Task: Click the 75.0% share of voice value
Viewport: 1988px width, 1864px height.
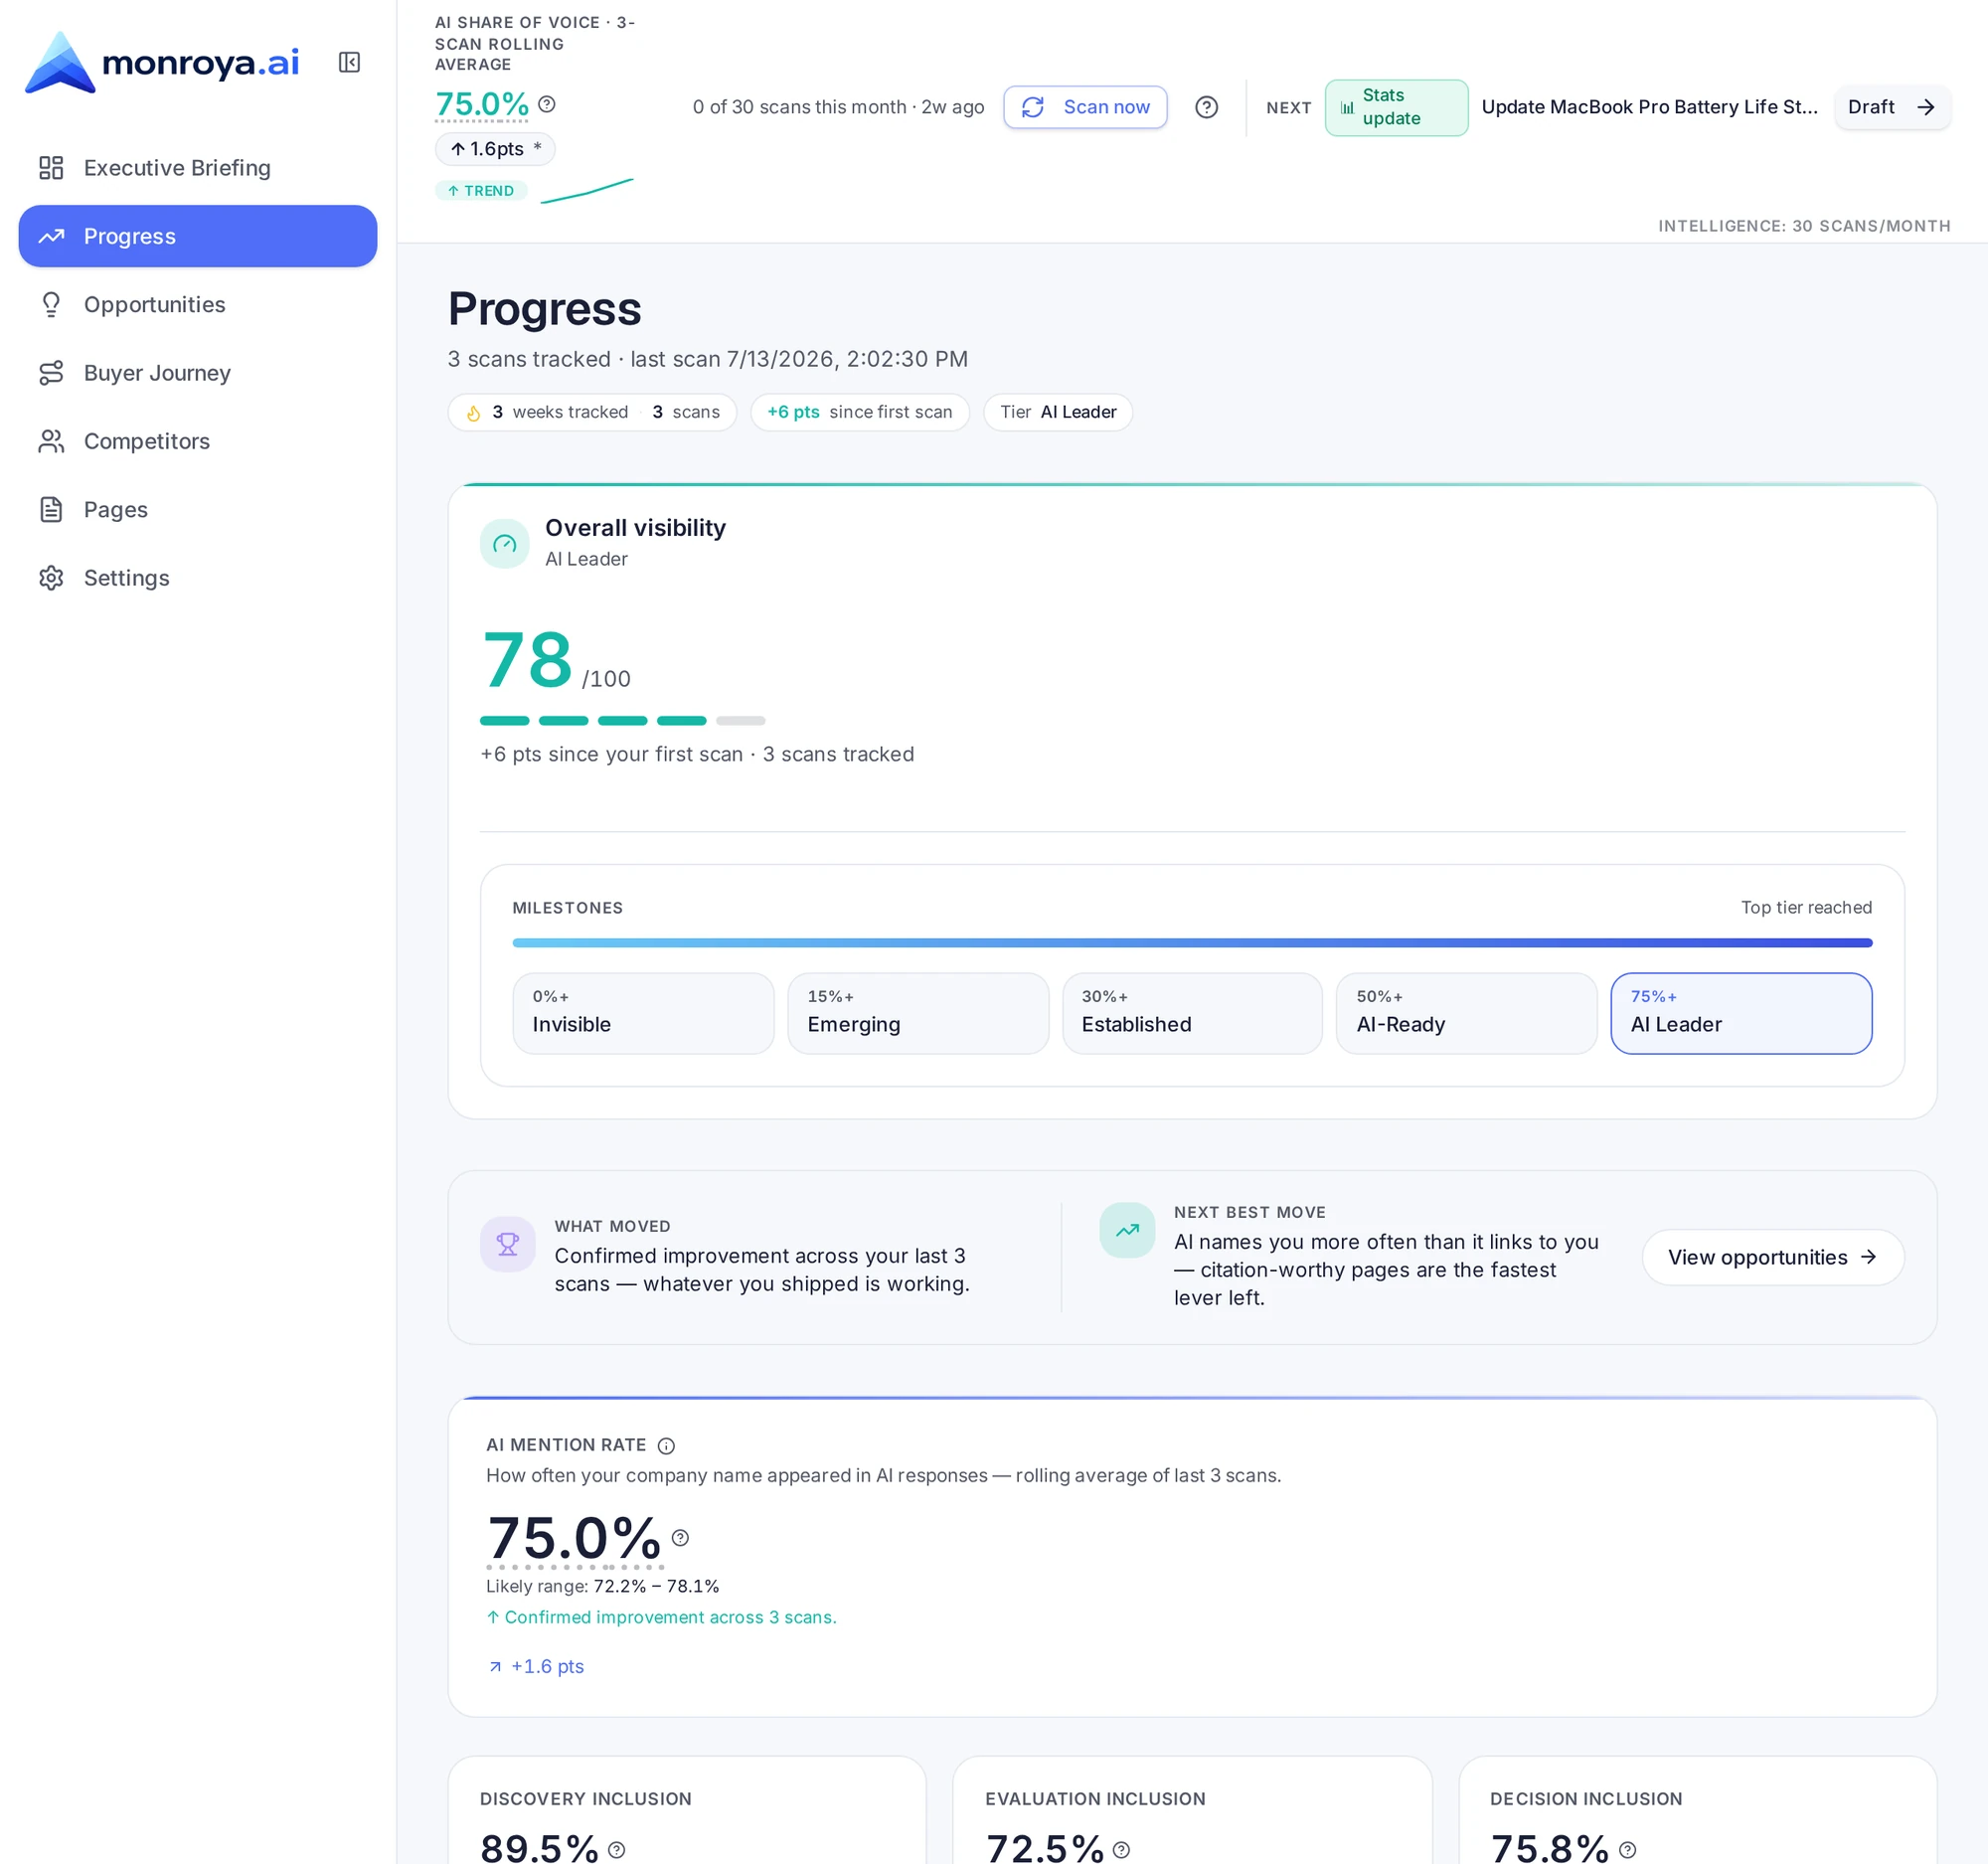Action: 482,104
